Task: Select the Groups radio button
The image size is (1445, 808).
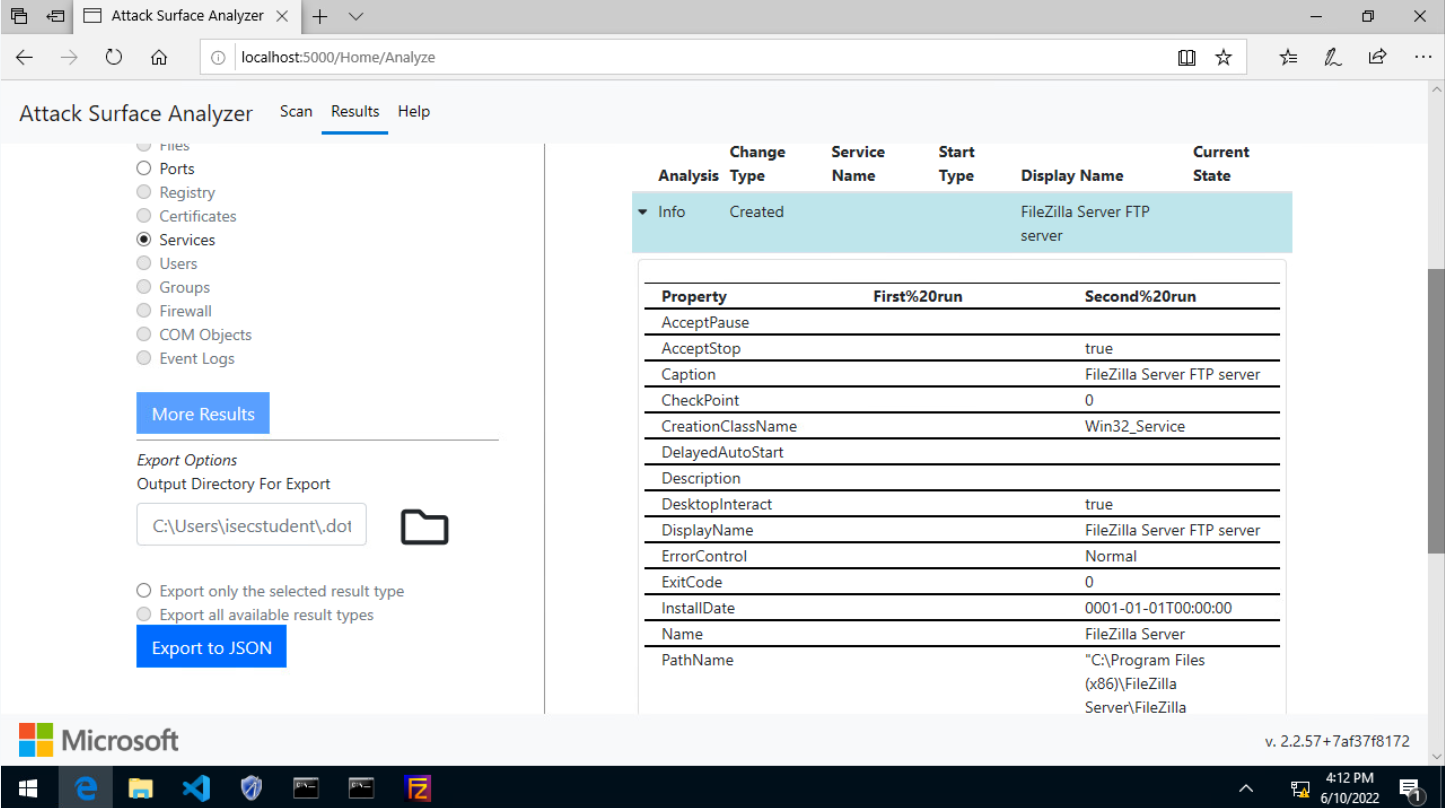Action: tap(144, 287)
